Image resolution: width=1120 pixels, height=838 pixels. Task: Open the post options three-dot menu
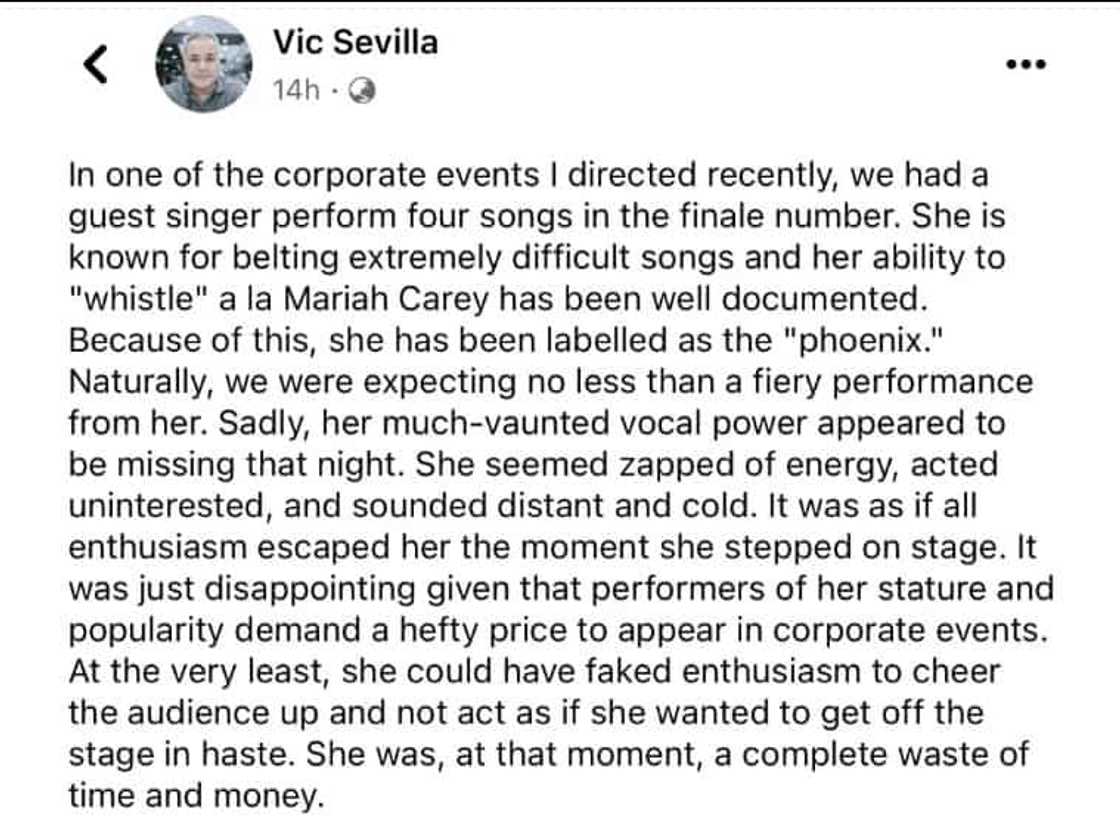(1025, 64)
